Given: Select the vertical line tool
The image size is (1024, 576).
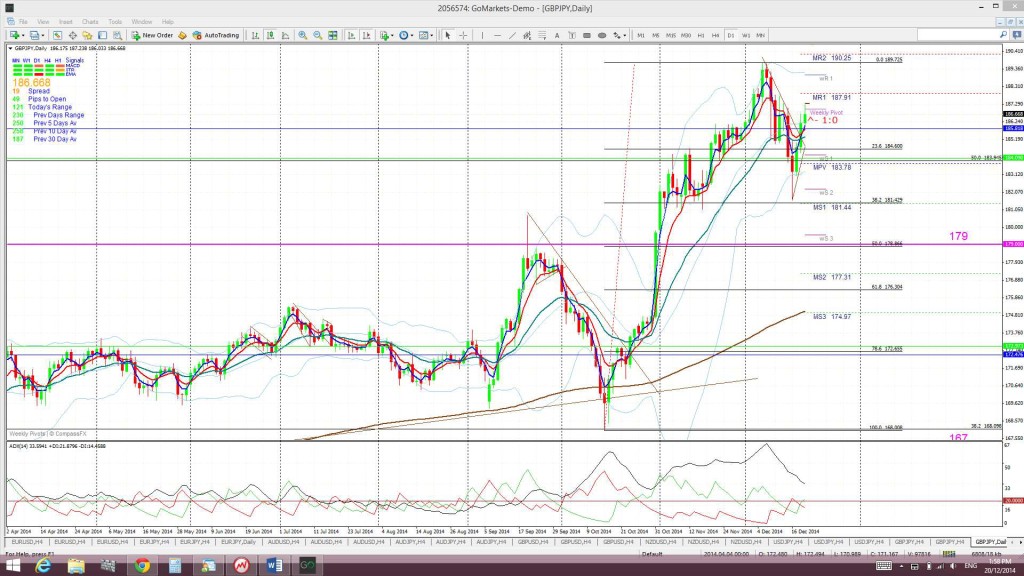Looking at the screenshot, I should click(x=482, y=35).
